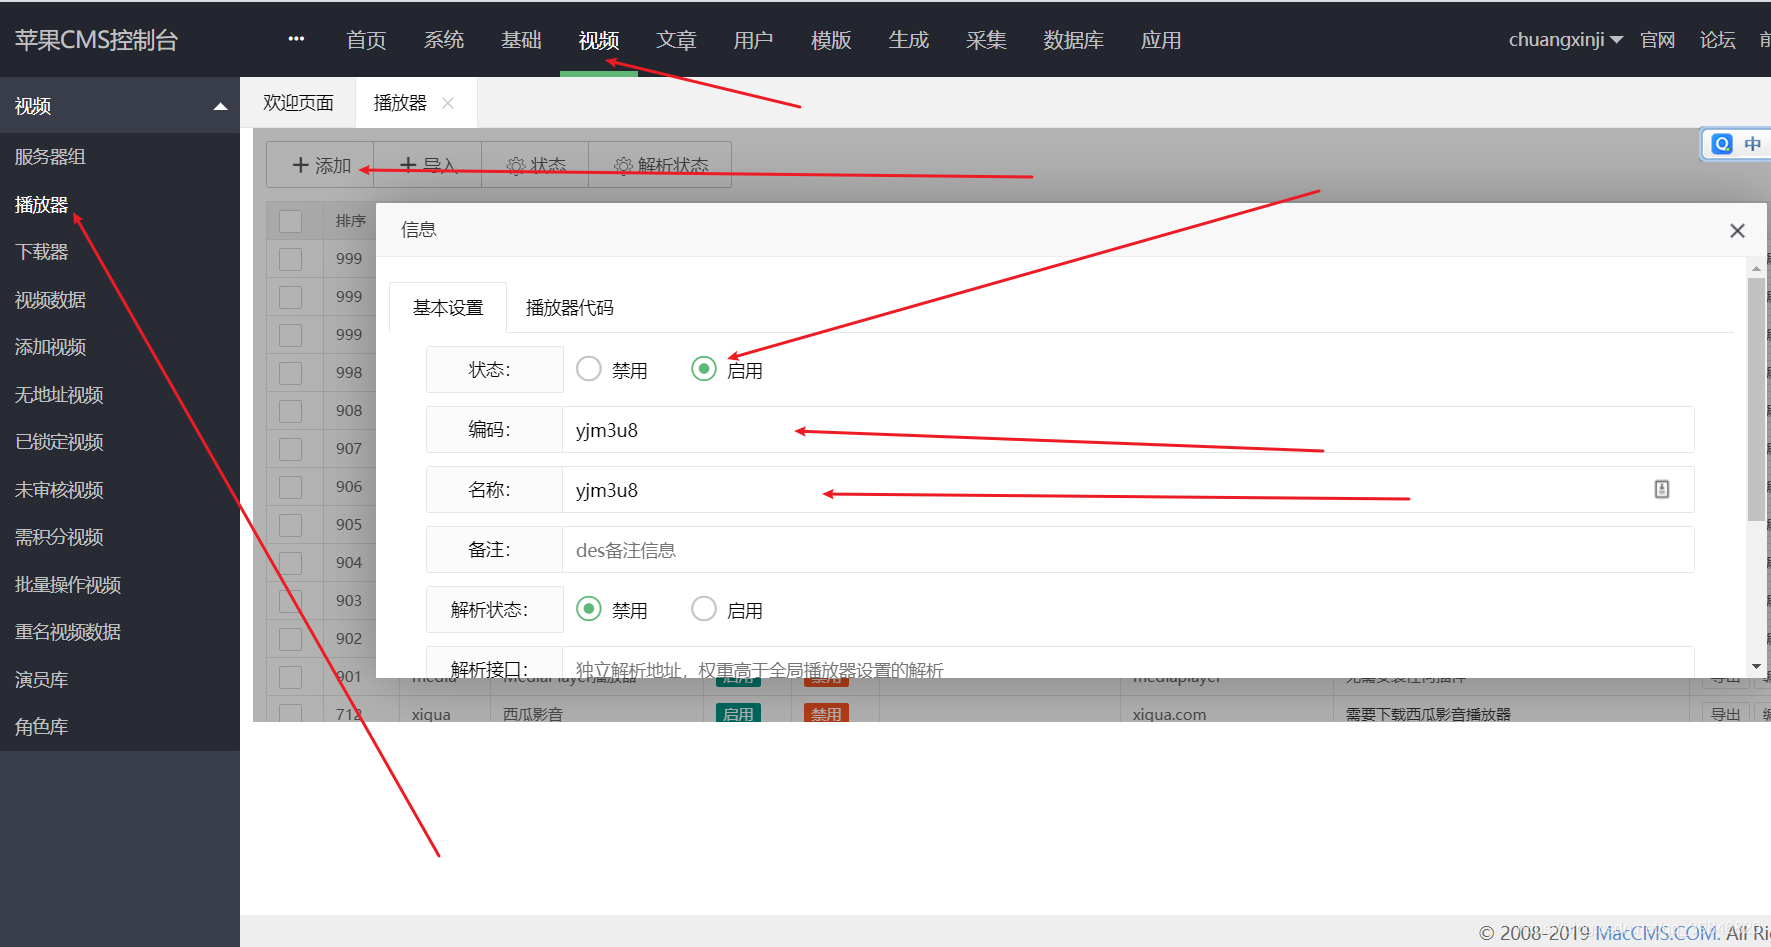Open 下载器 in the sidebar
Screen dimensions: 1771x947
click(x=42, y=252)
